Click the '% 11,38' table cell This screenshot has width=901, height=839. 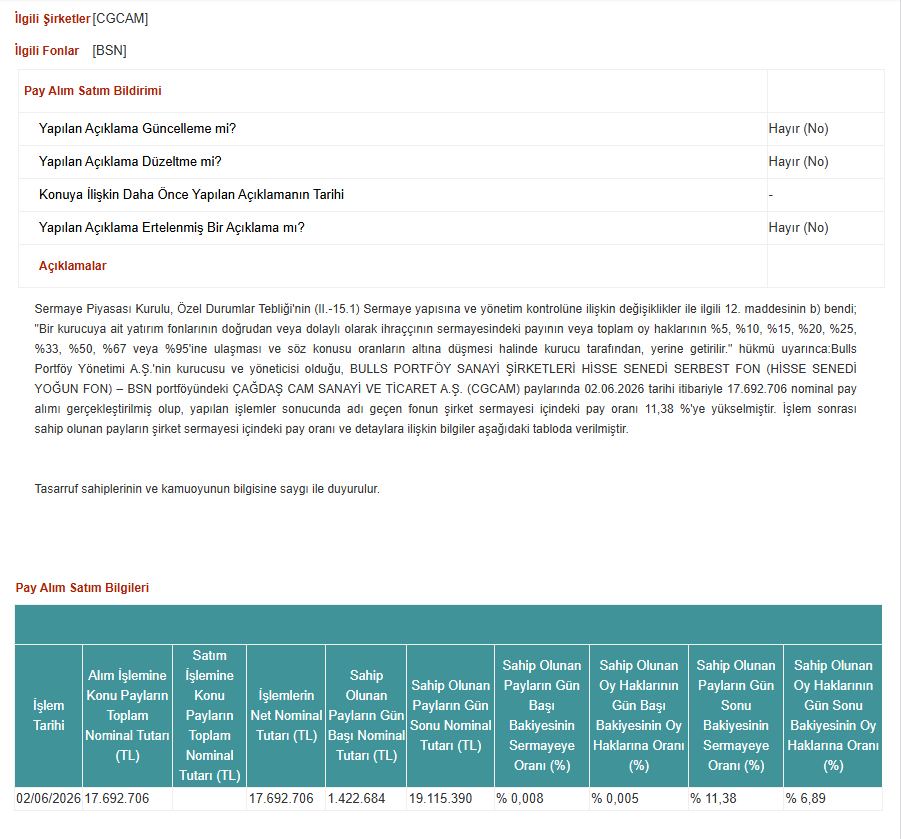[736, 799]
